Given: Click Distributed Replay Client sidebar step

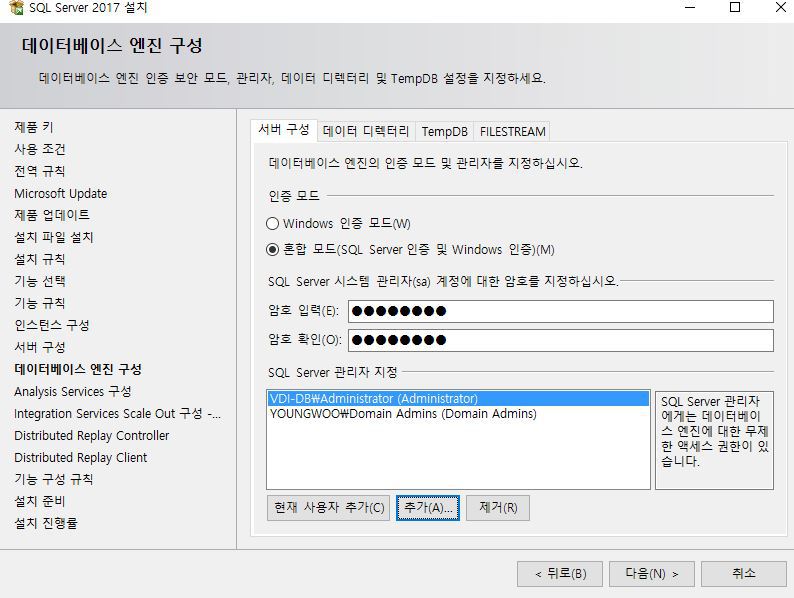Looking at the screenshot, I should (x=81, y=458).
